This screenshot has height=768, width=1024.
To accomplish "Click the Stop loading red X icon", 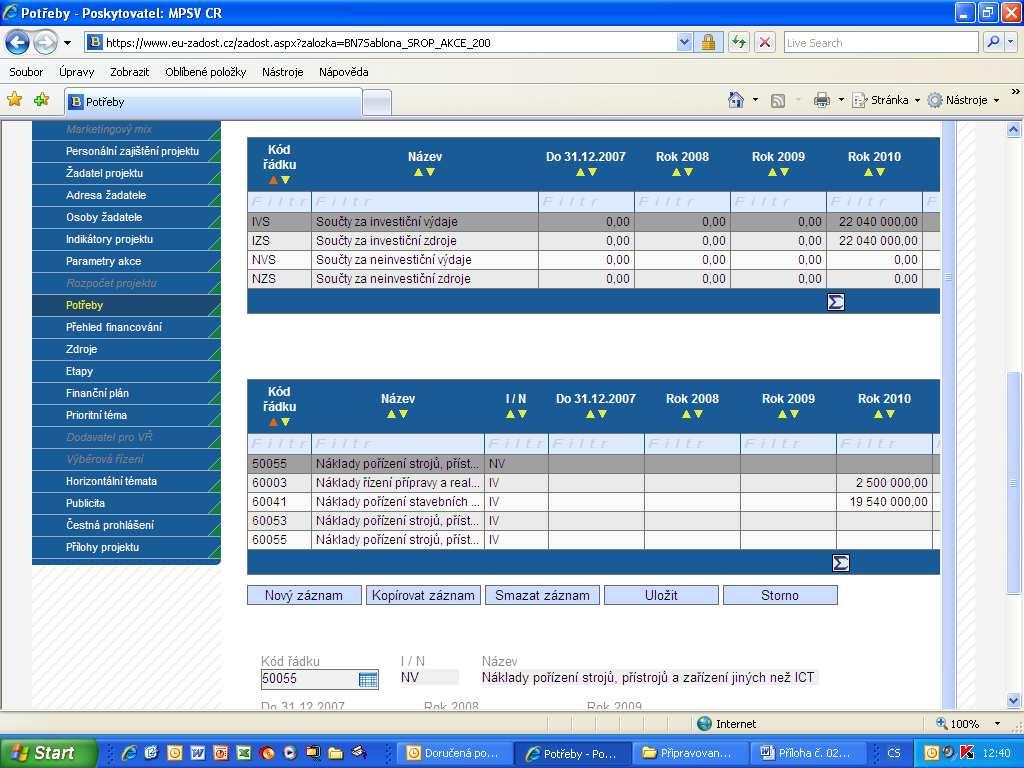I will (765, 43).
